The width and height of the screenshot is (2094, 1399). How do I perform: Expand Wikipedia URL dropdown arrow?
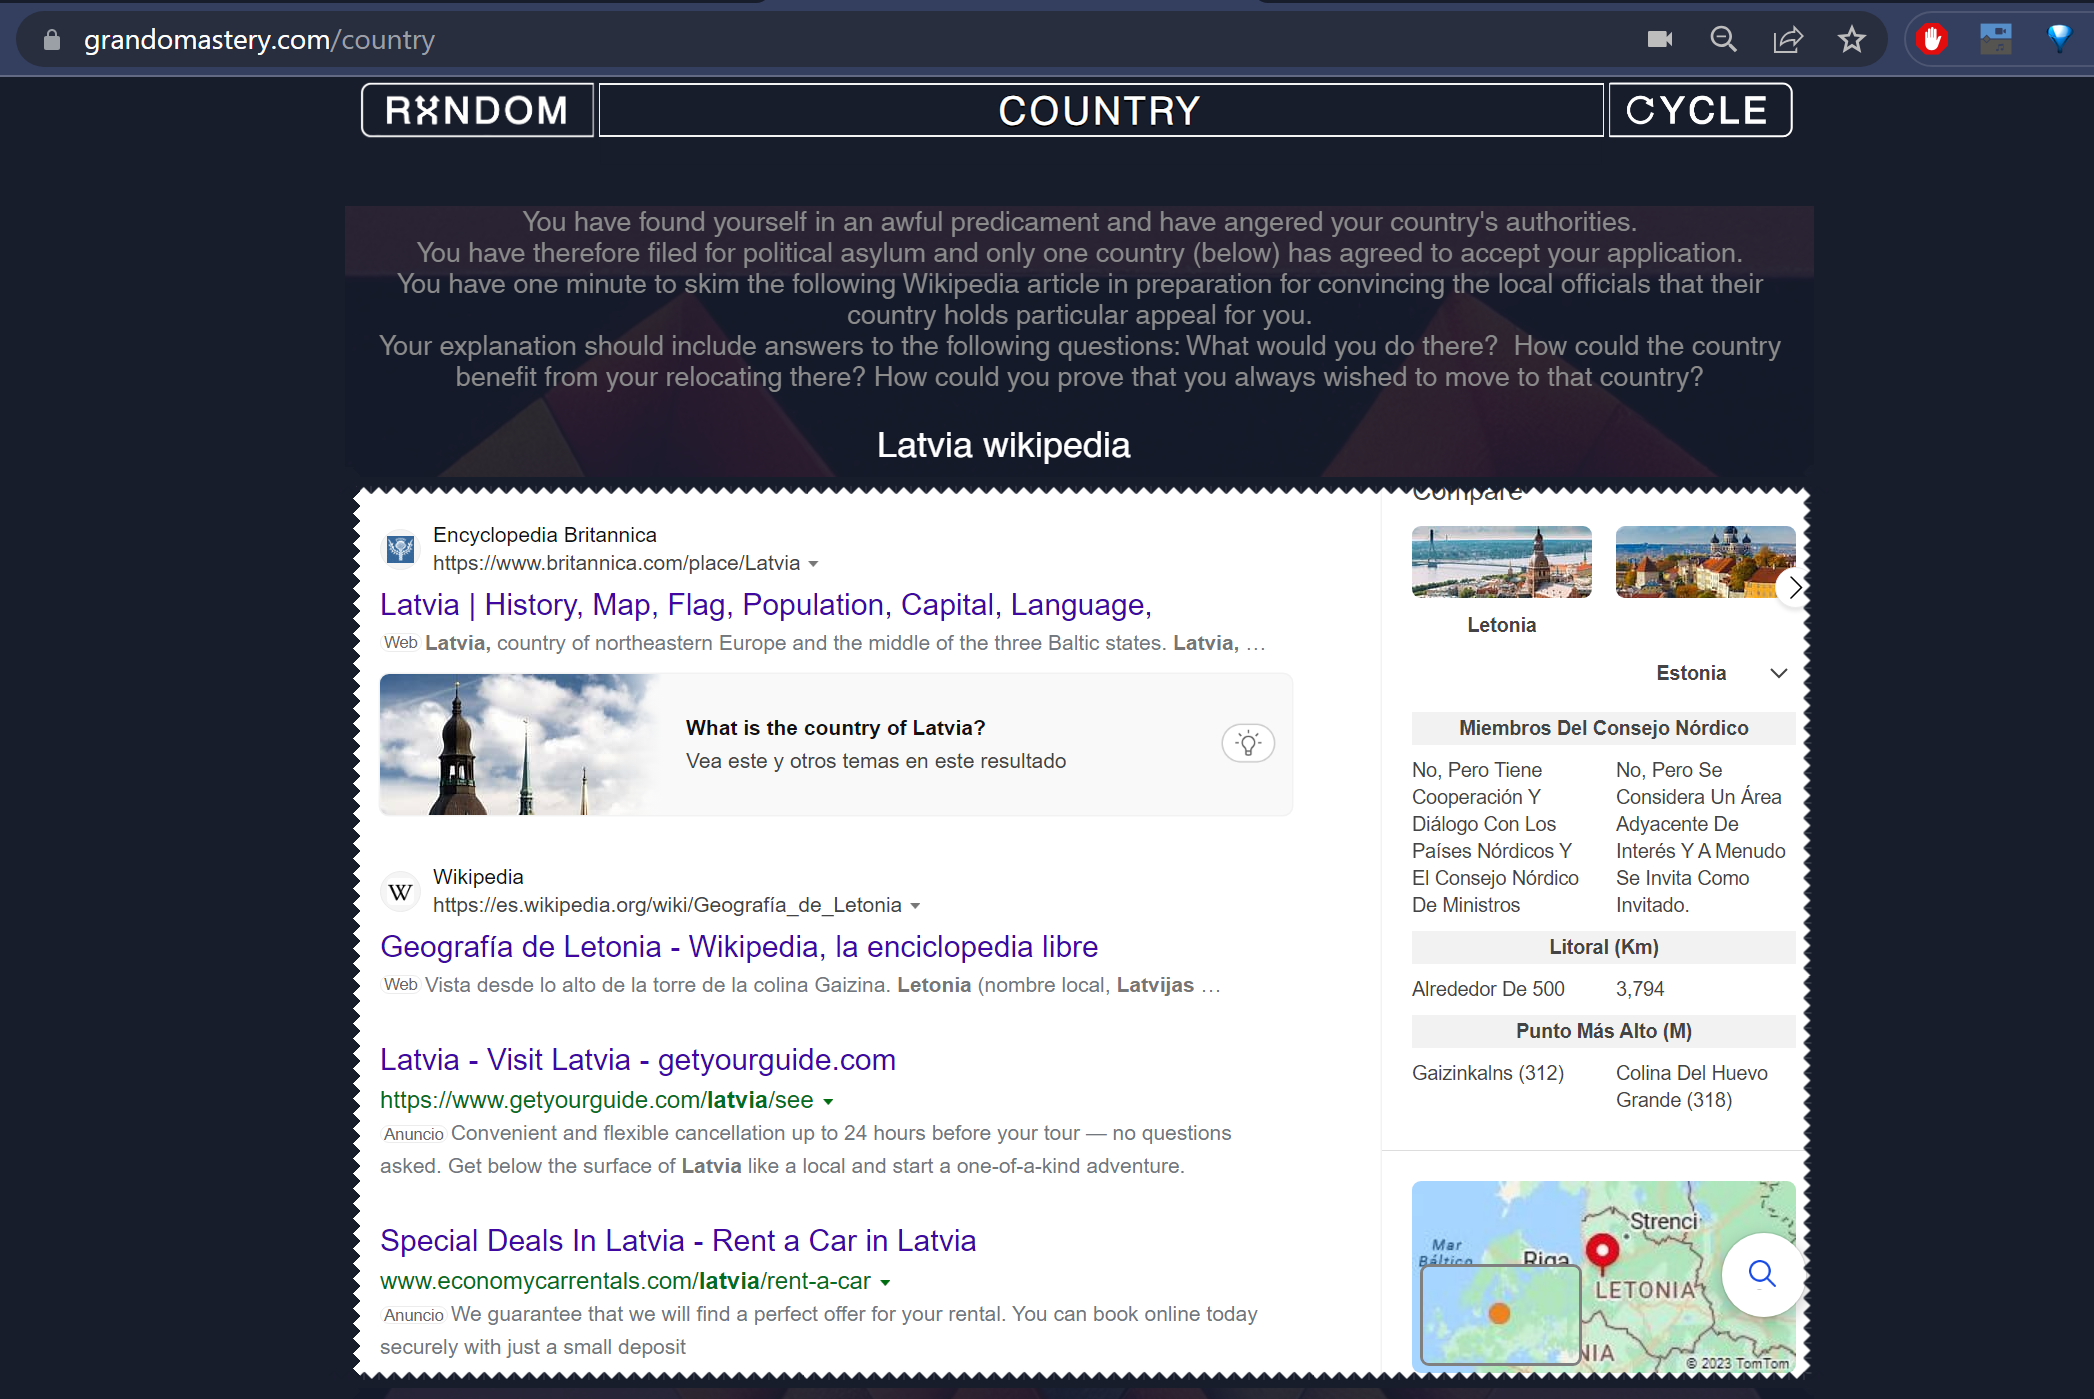[x=915, y=906]
